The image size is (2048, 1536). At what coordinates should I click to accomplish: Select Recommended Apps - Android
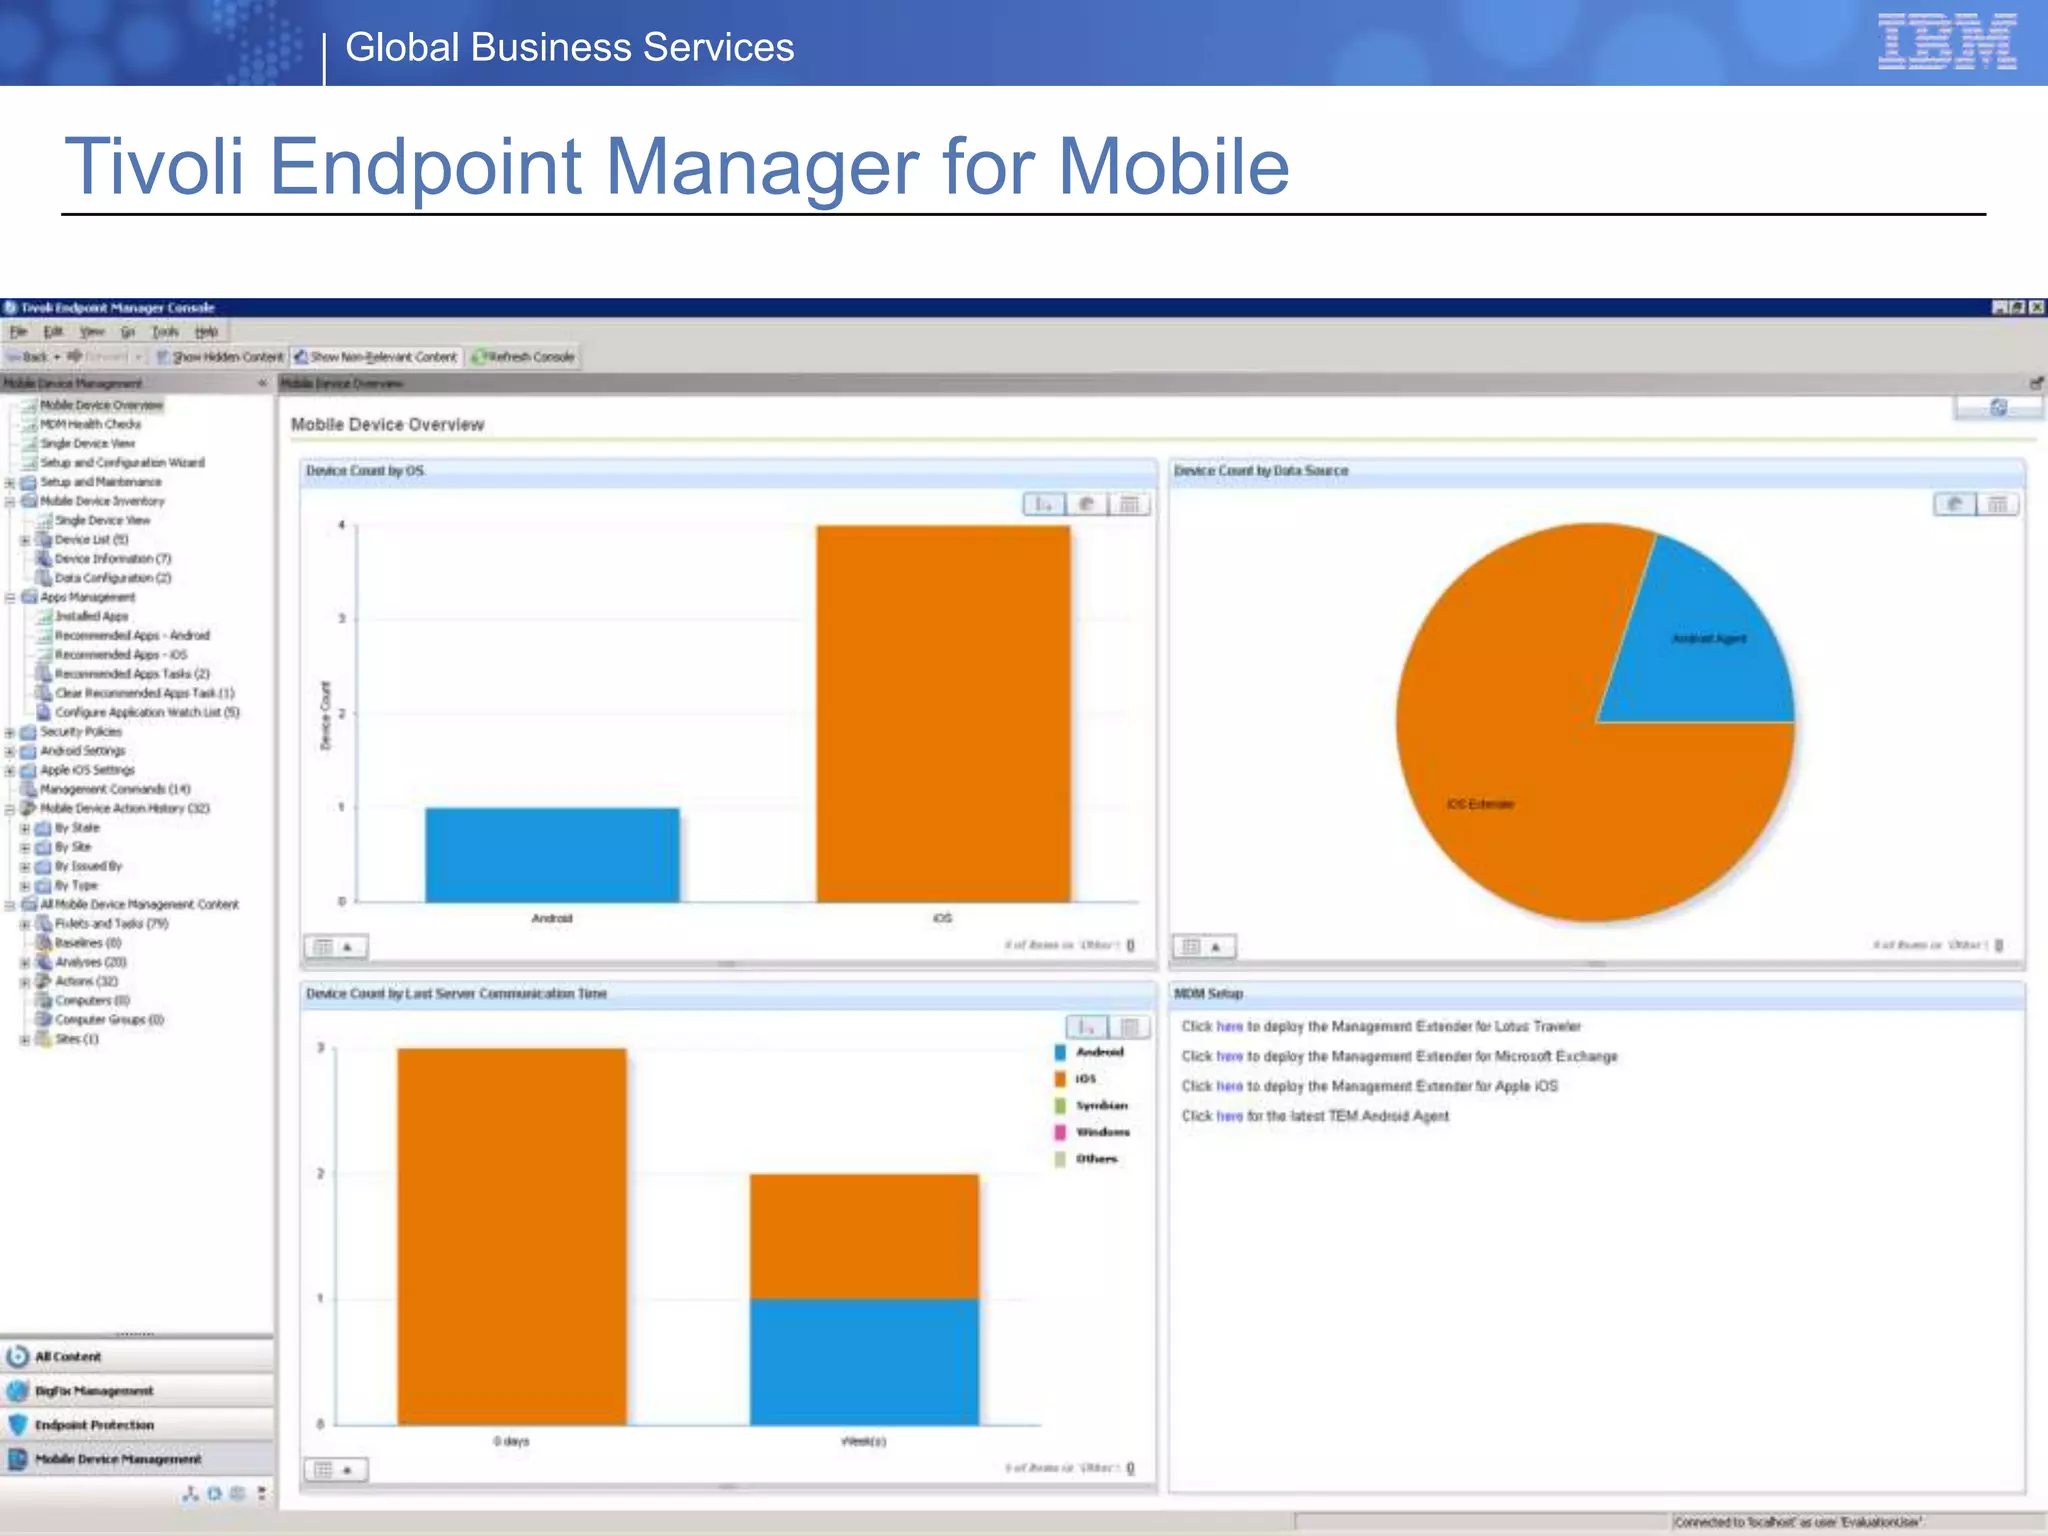132,636
